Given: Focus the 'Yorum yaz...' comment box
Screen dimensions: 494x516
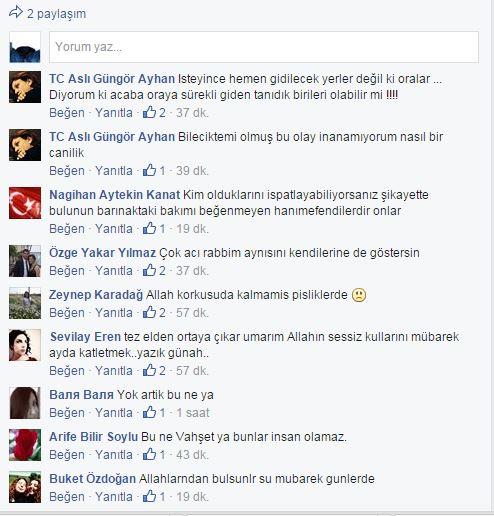Looking at the screenshot, I should [x=264, y=47].
